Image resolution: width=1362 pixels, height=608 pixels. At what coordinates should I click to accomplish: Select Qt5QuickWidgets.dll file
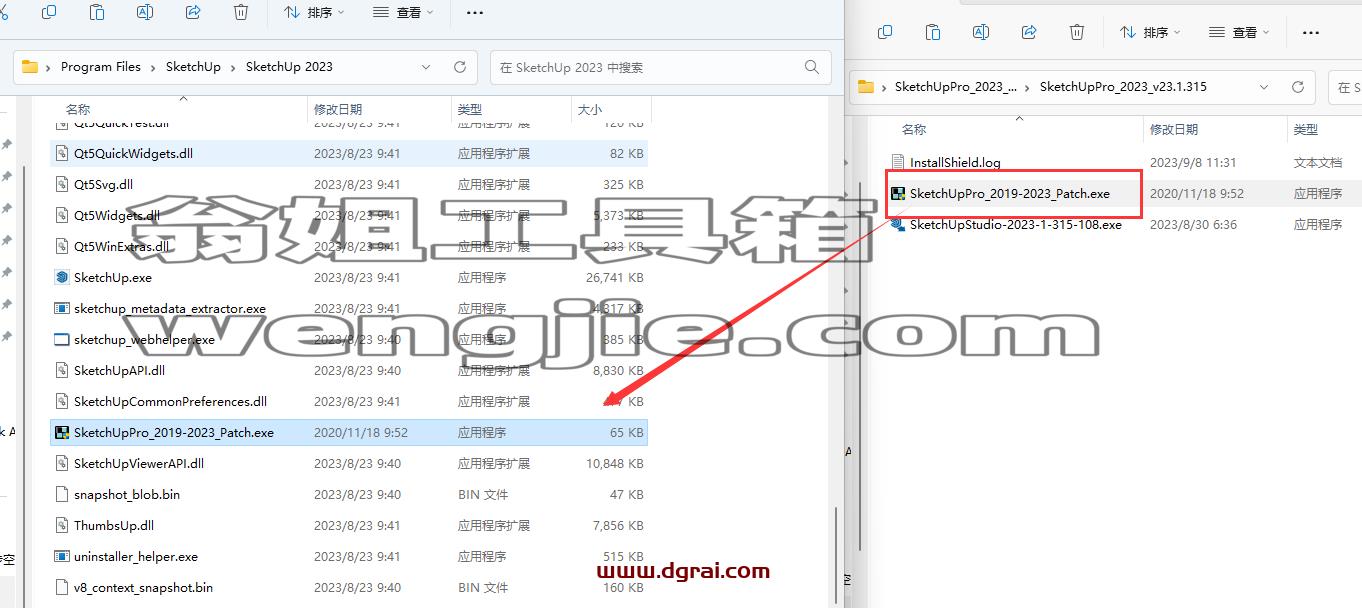[x=349, y=154]
